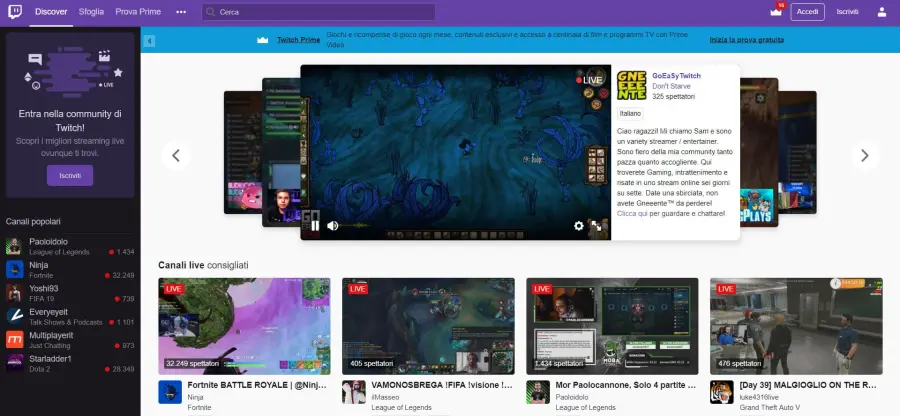This screenshot has width=900, height=416.
Task: Click the Twitch logo icon
Action: 15,11
